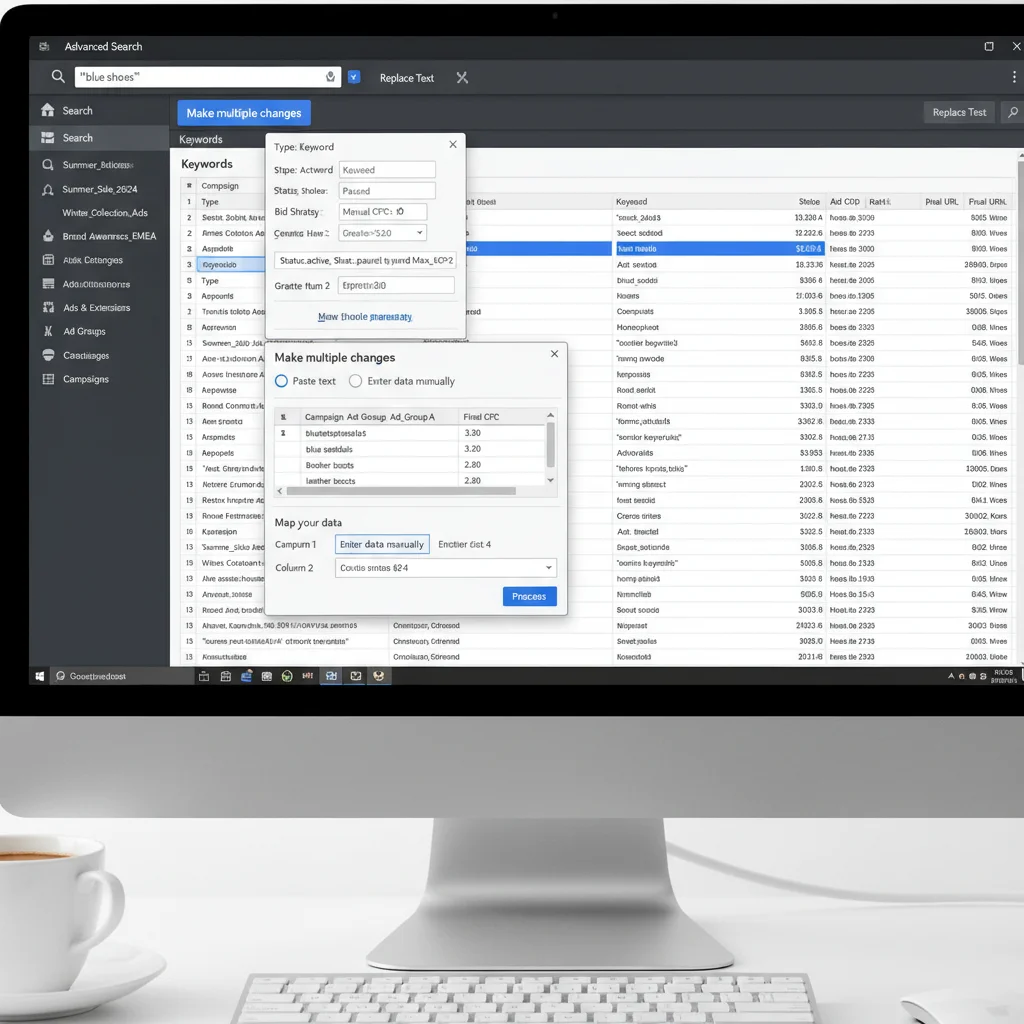This screenshot has height=1024, width=1024.
Task: Click the X icon after Replace Text
Action: (x=462, y=78)
